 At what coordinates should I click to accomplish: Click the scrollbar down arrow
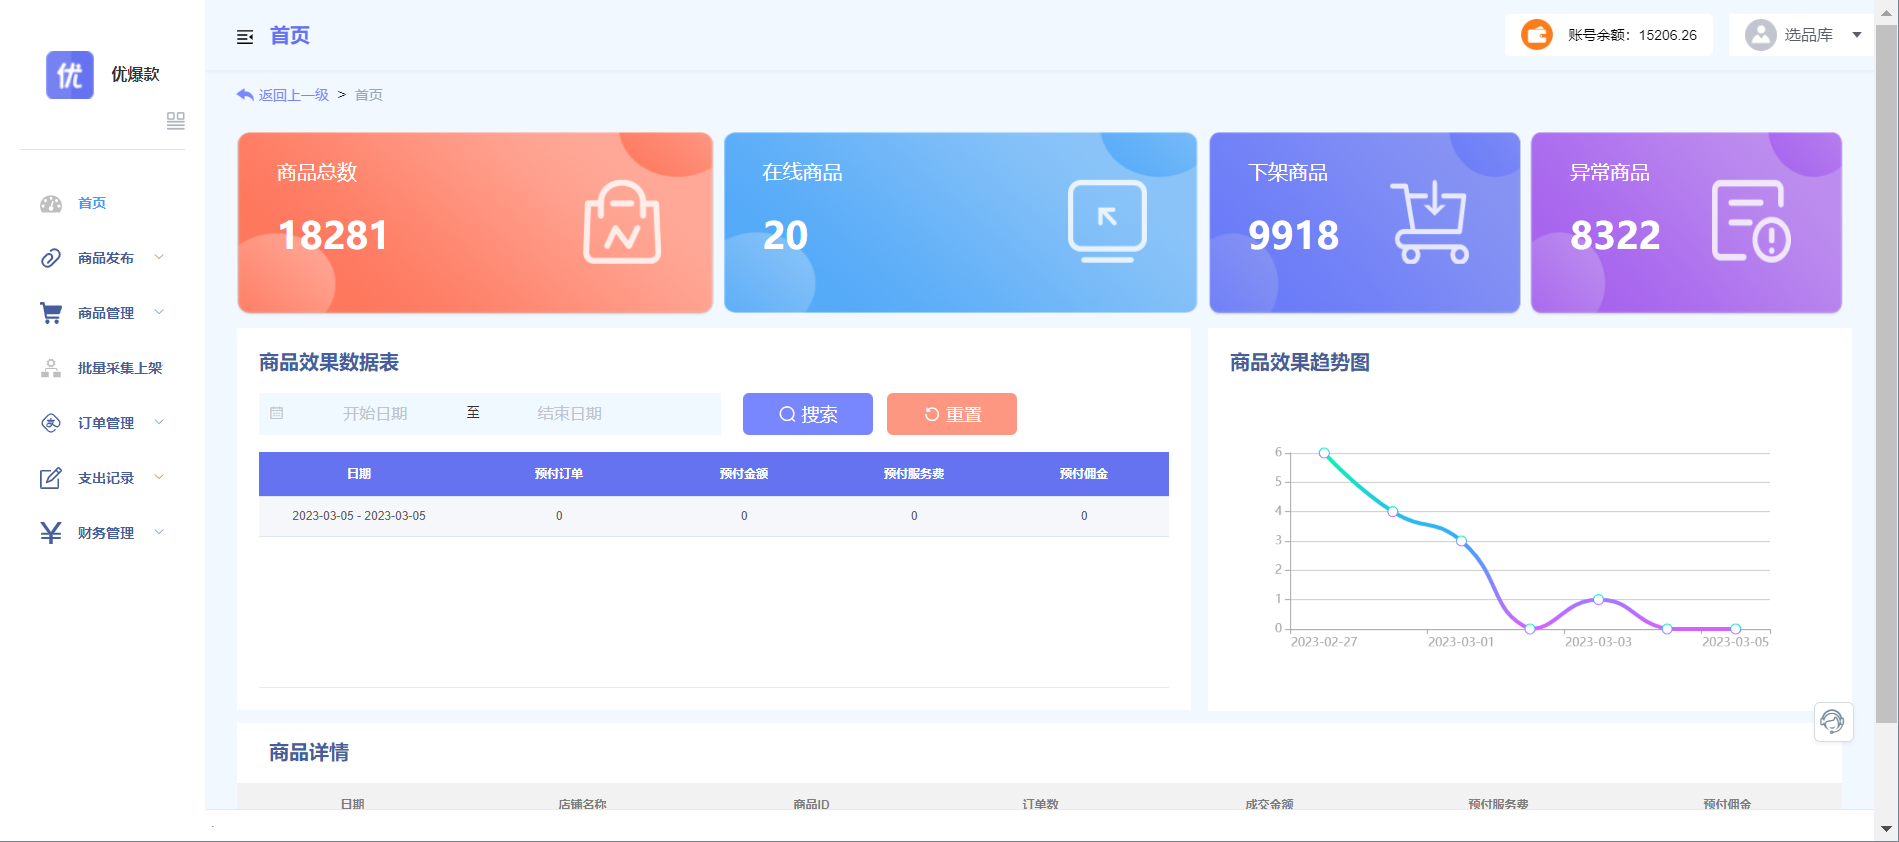click(1886, 829)
